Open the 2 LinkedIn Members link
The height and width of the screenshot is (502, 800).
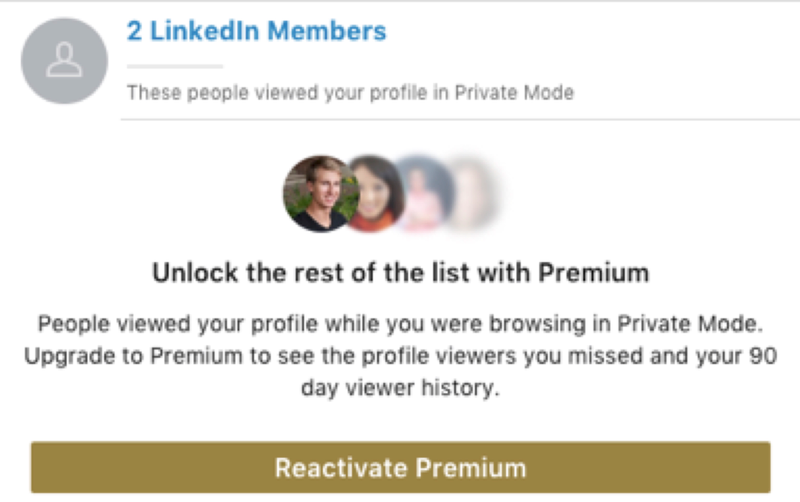[x=257, y=31]
